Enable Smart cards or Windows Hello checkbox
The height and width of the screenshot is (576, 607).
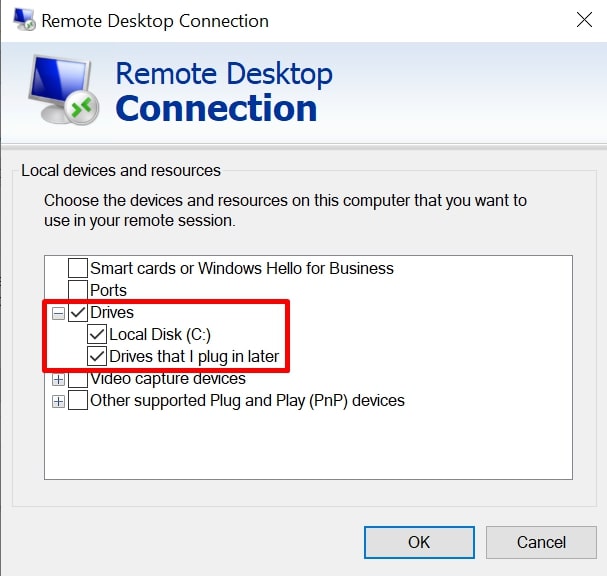coord(78,268)
